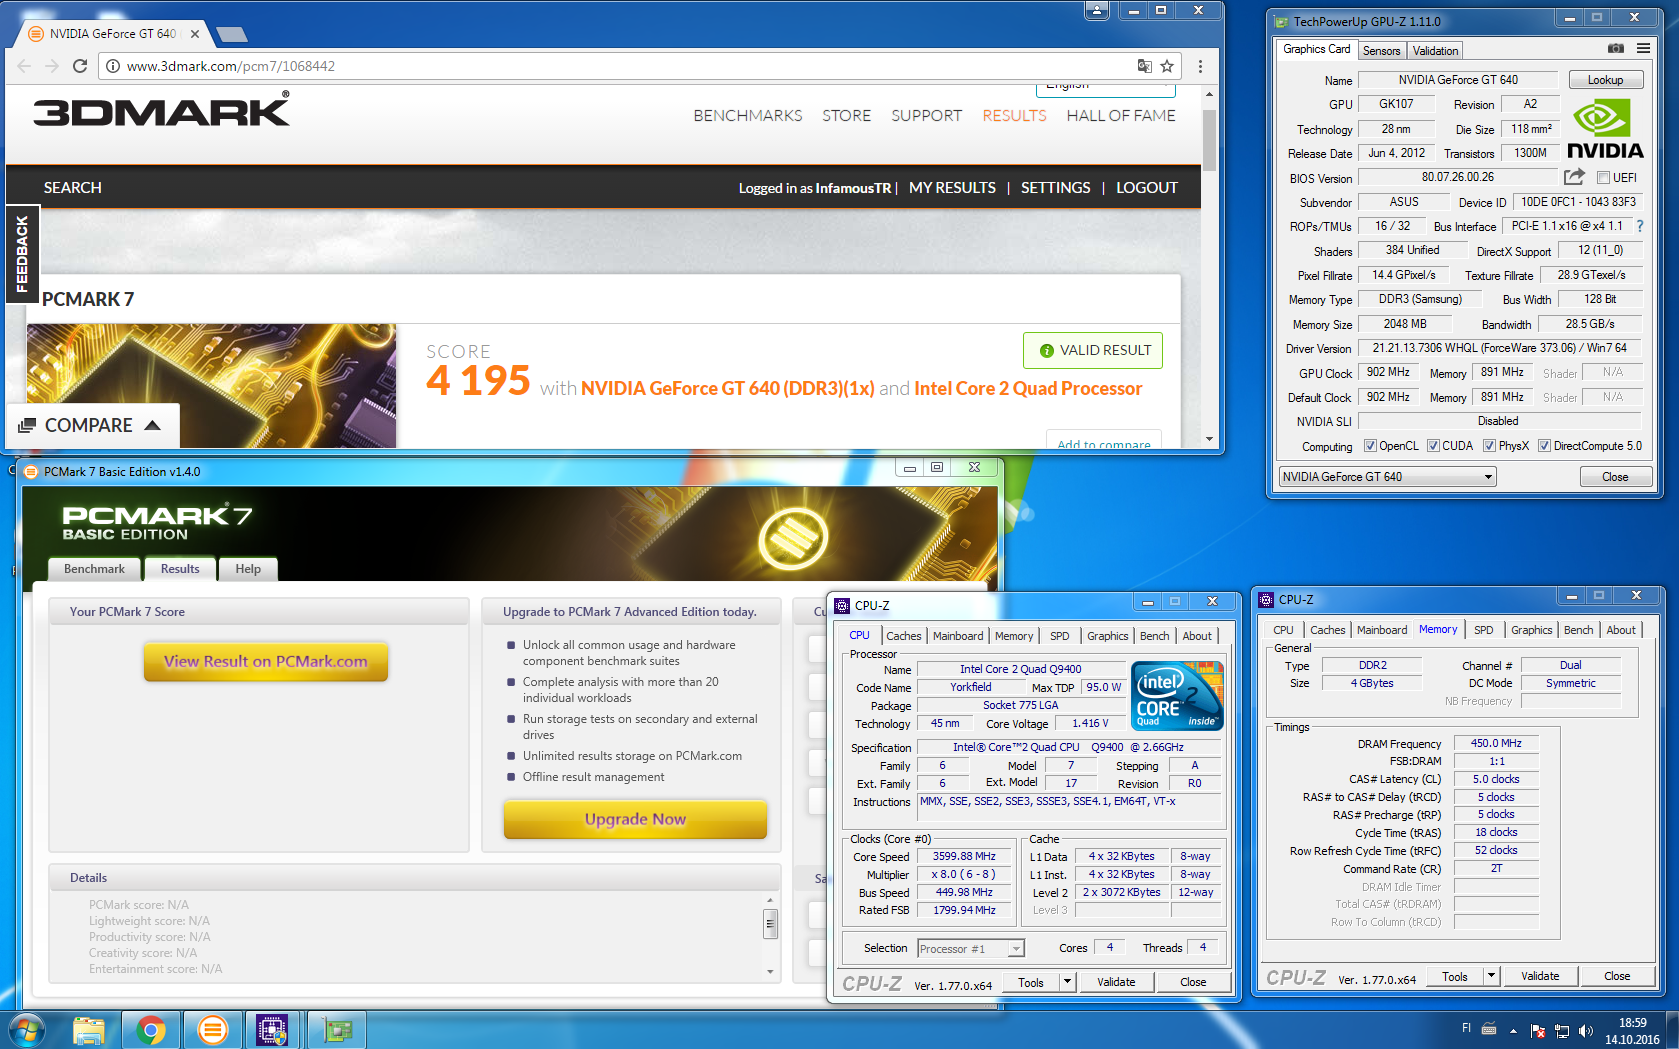Toggle the UEFI checkbox in GPU-Z
The image size is (1679, 1049).
1603,178
